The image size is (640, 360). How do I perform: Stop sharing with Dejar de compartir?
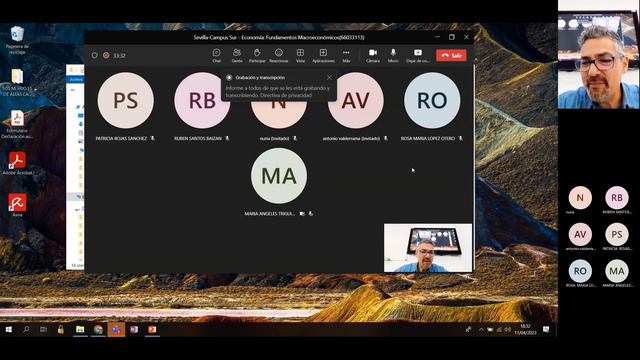(418, 56)
